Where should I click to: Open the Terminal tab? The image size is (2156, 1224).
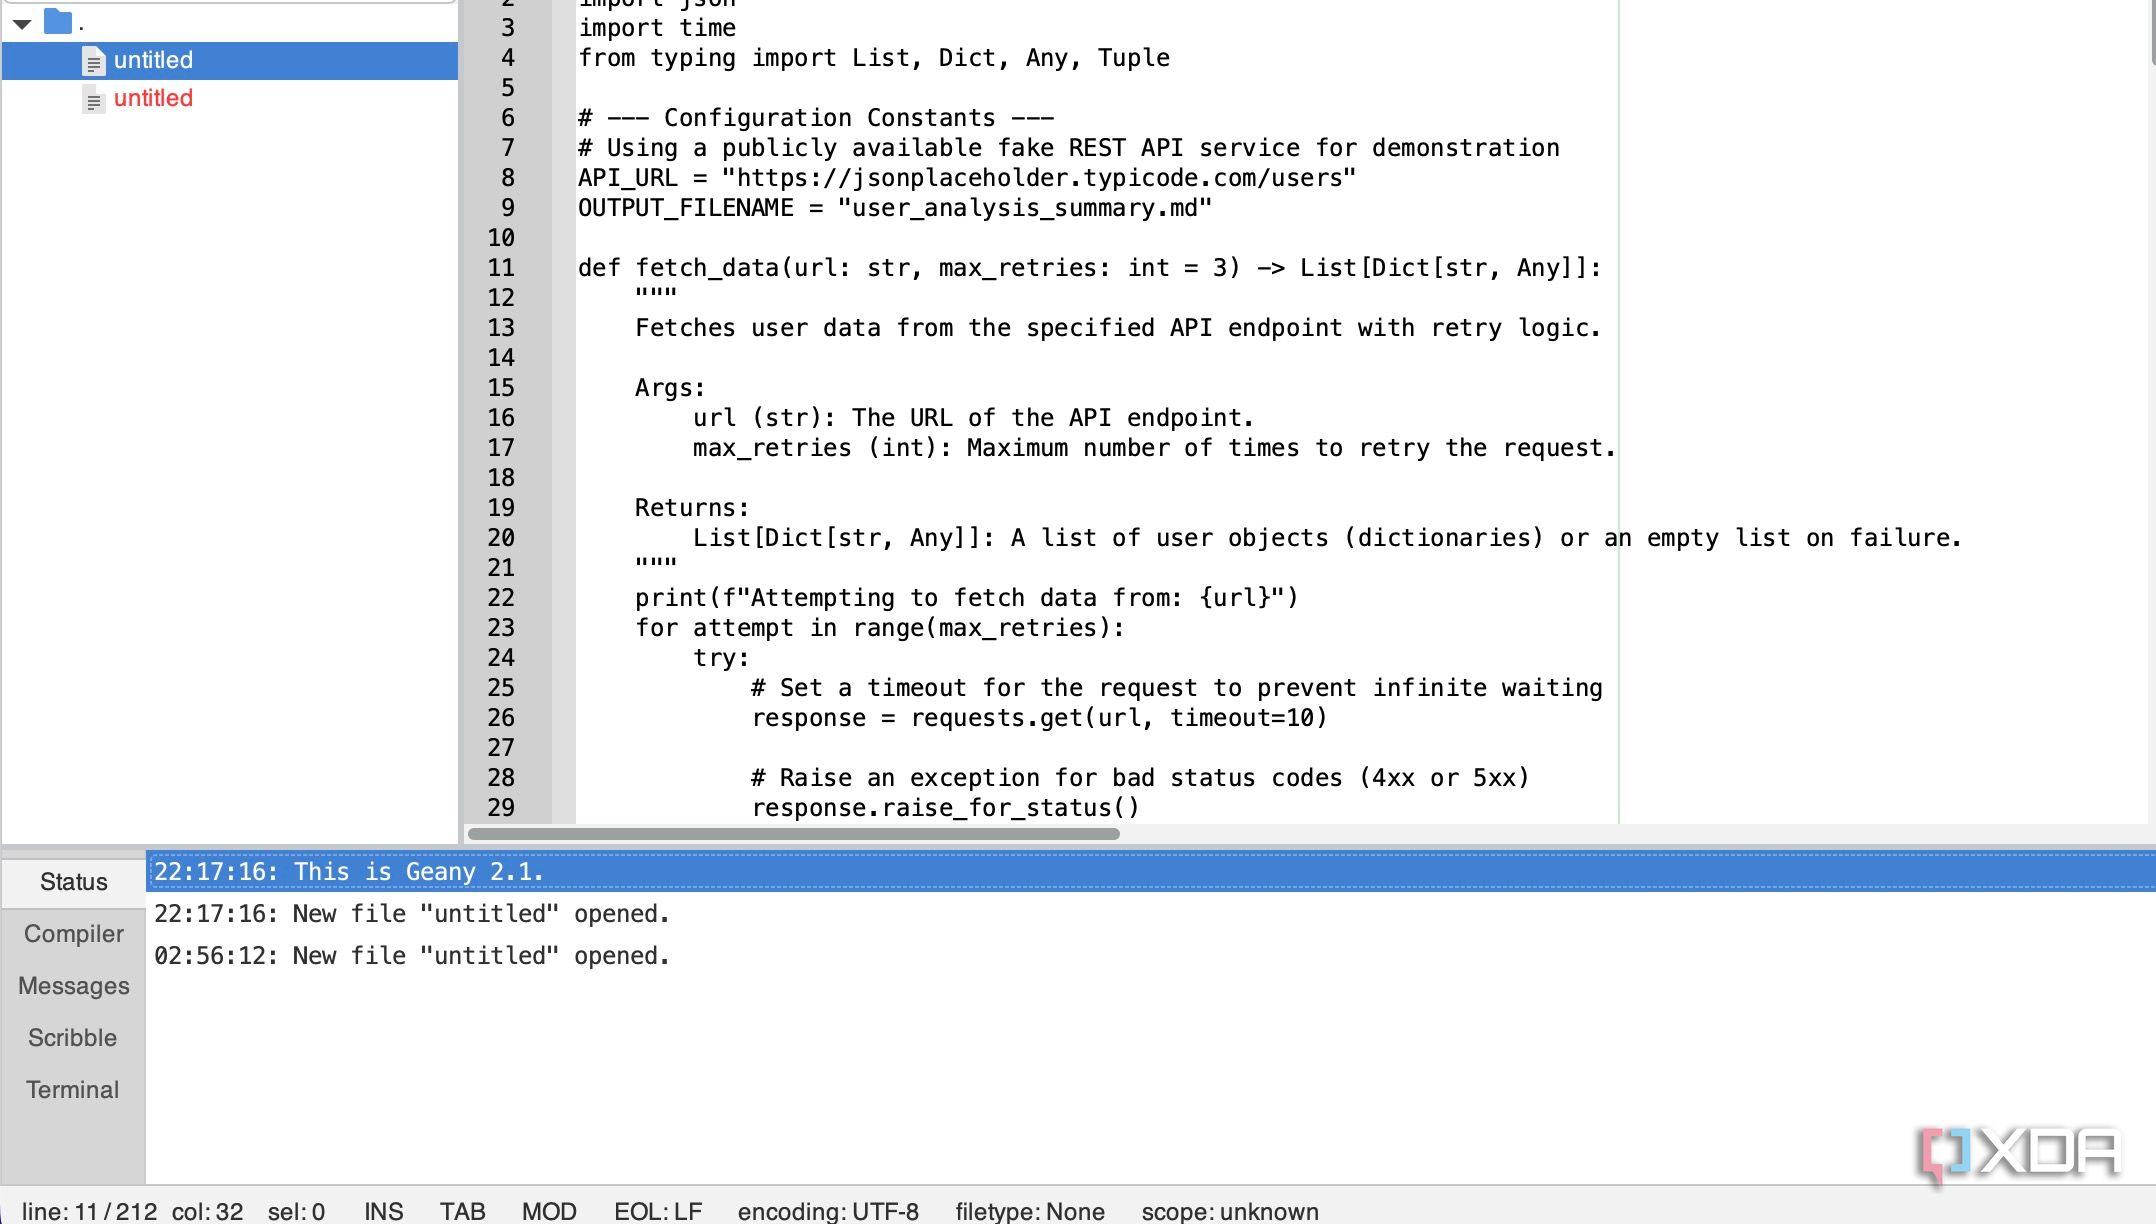(73, 1090)
